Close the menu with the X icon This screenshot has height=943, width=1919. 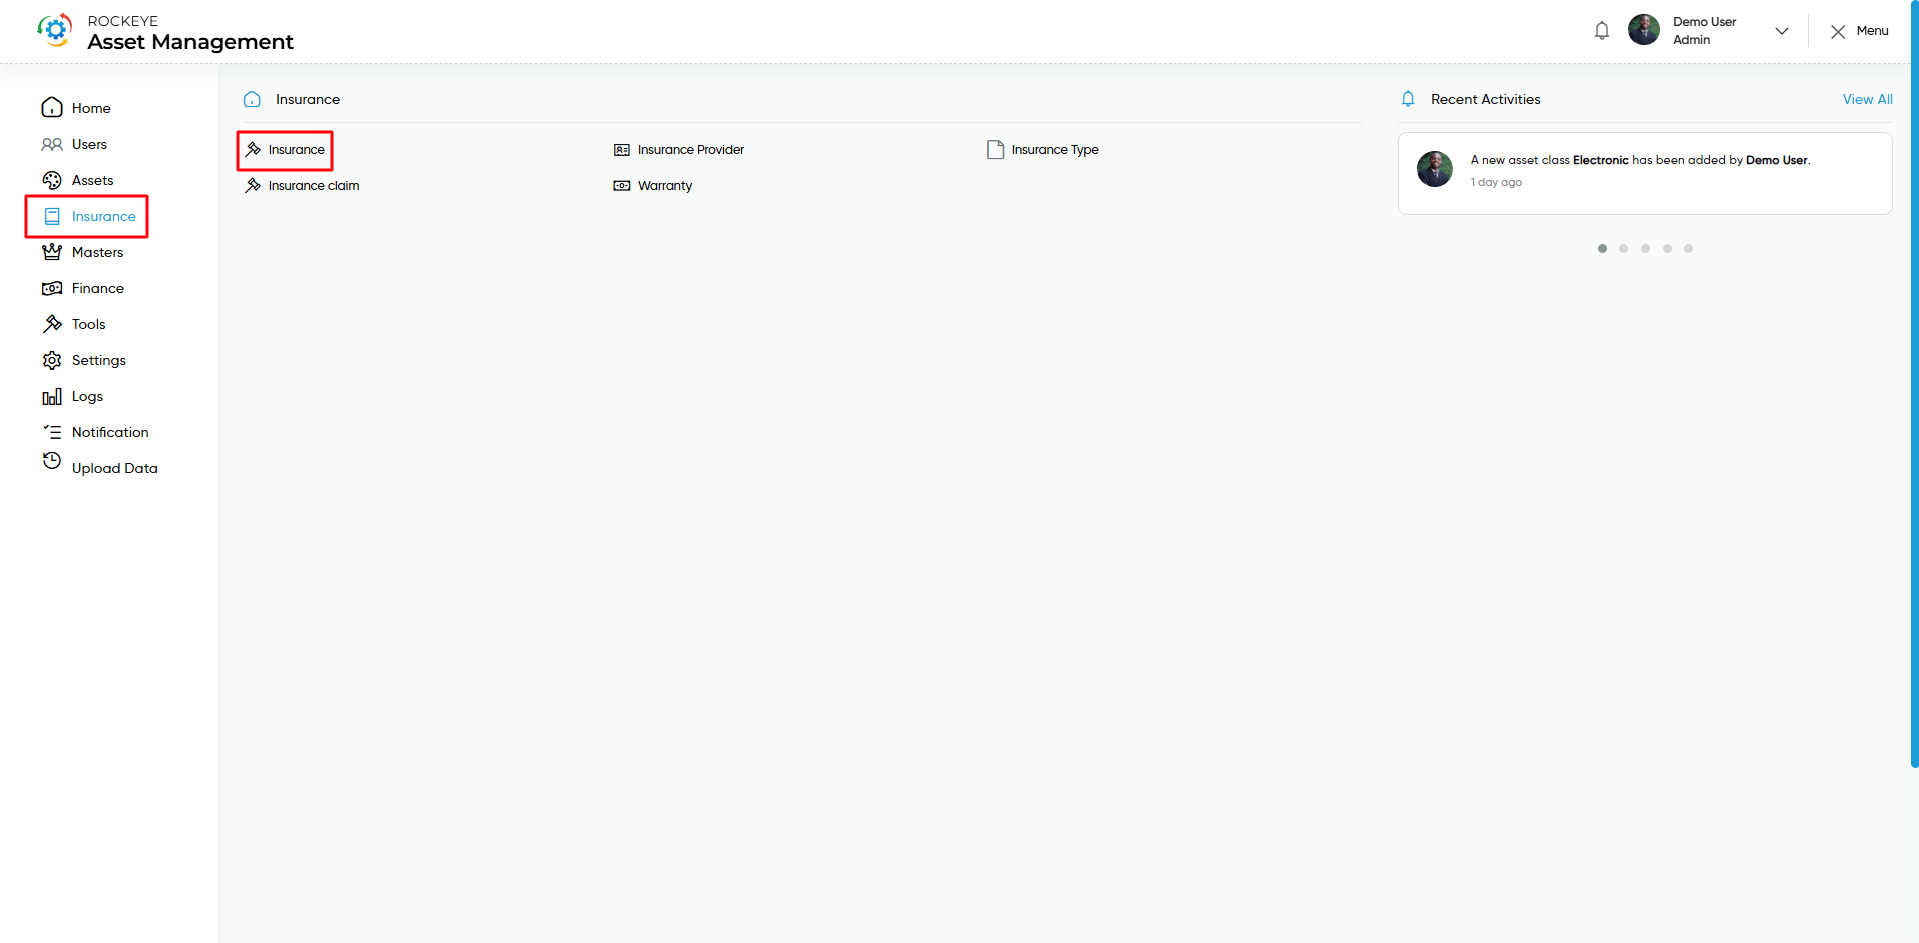coord(1838,32)
